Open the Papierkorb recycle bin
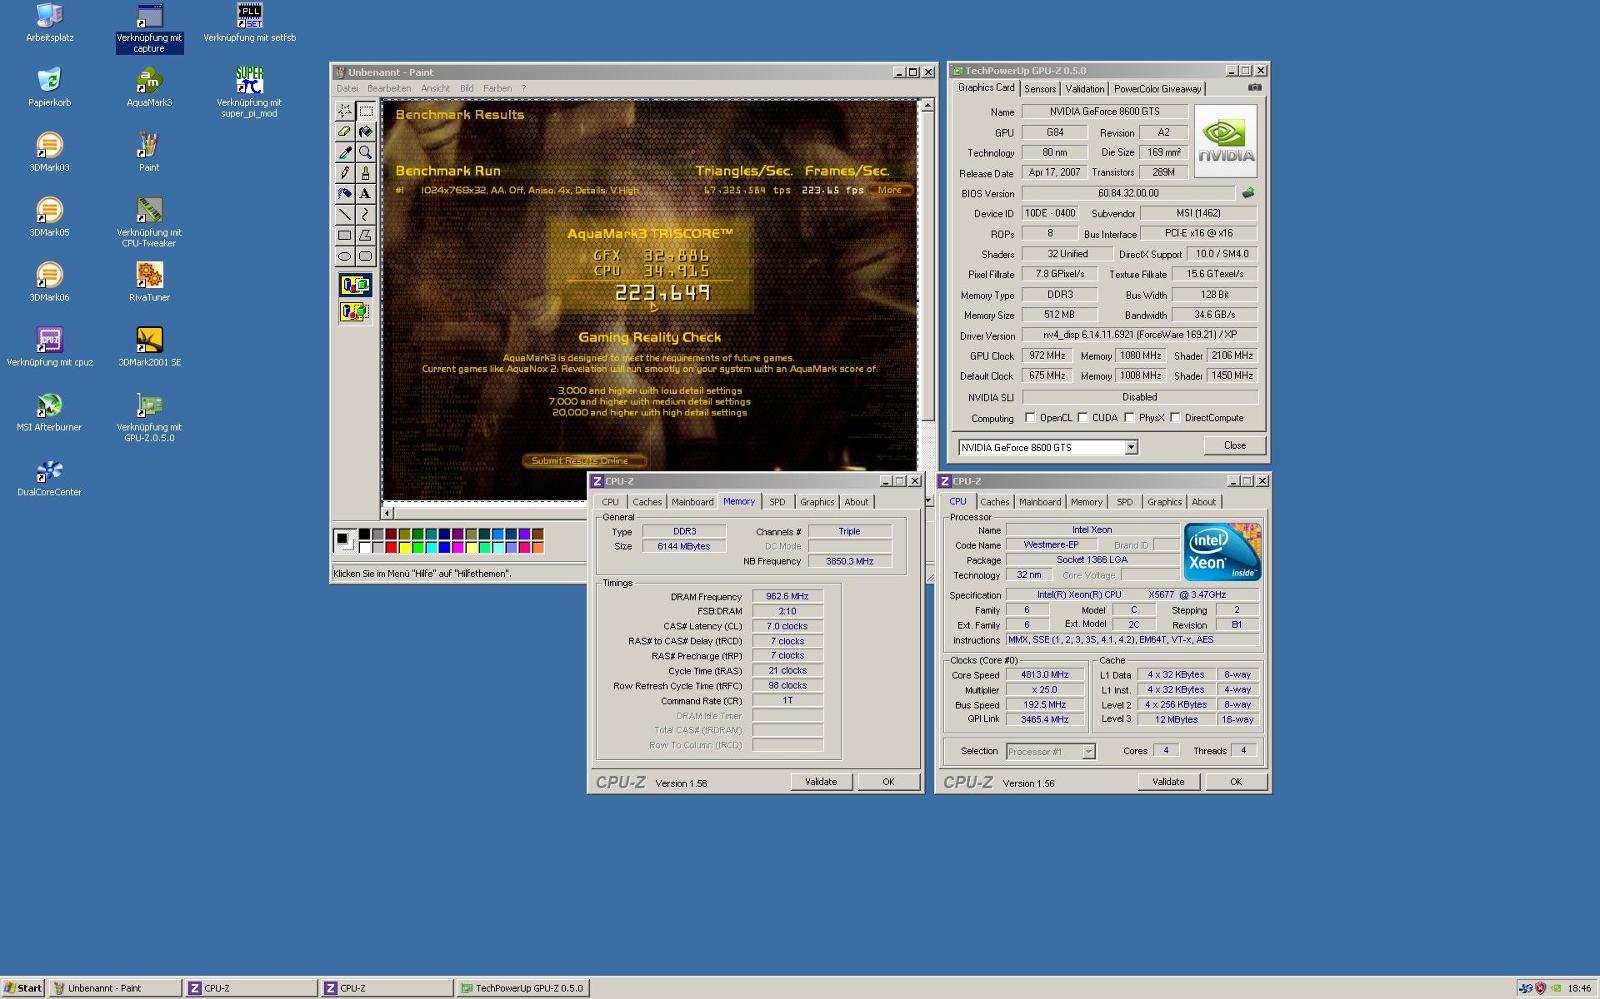The image size is (1600, 999). [x=49, y=88]
